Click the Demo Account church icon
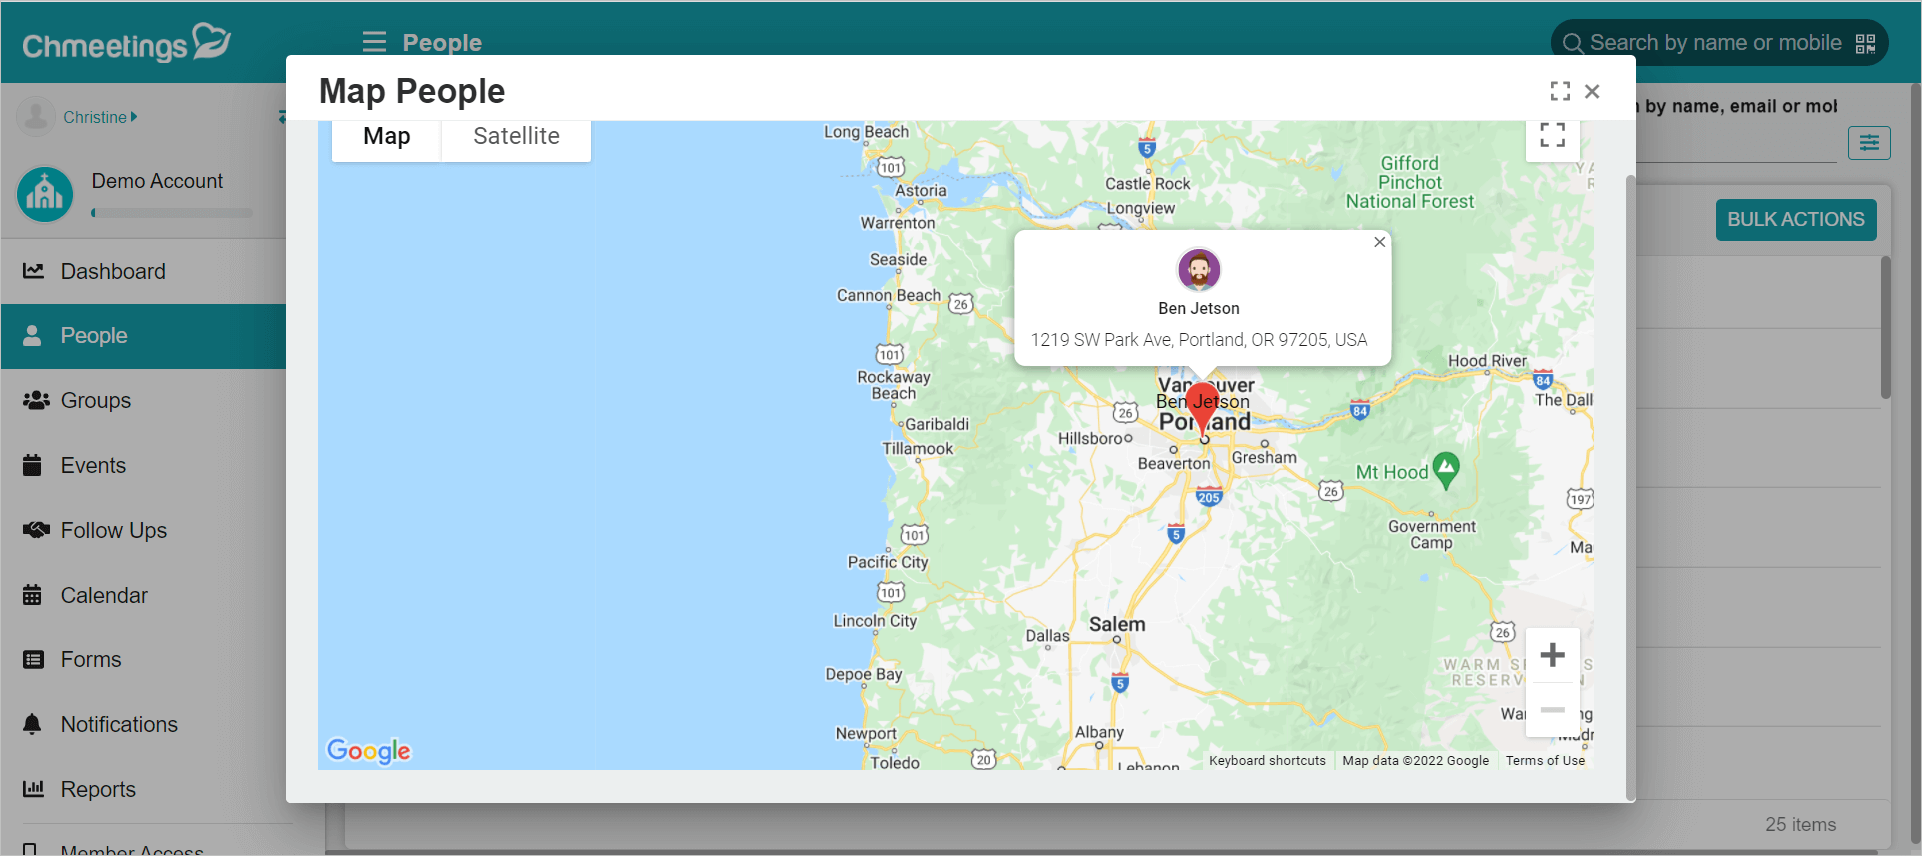This screenshot has width=1922, height=856. [45, 194]
